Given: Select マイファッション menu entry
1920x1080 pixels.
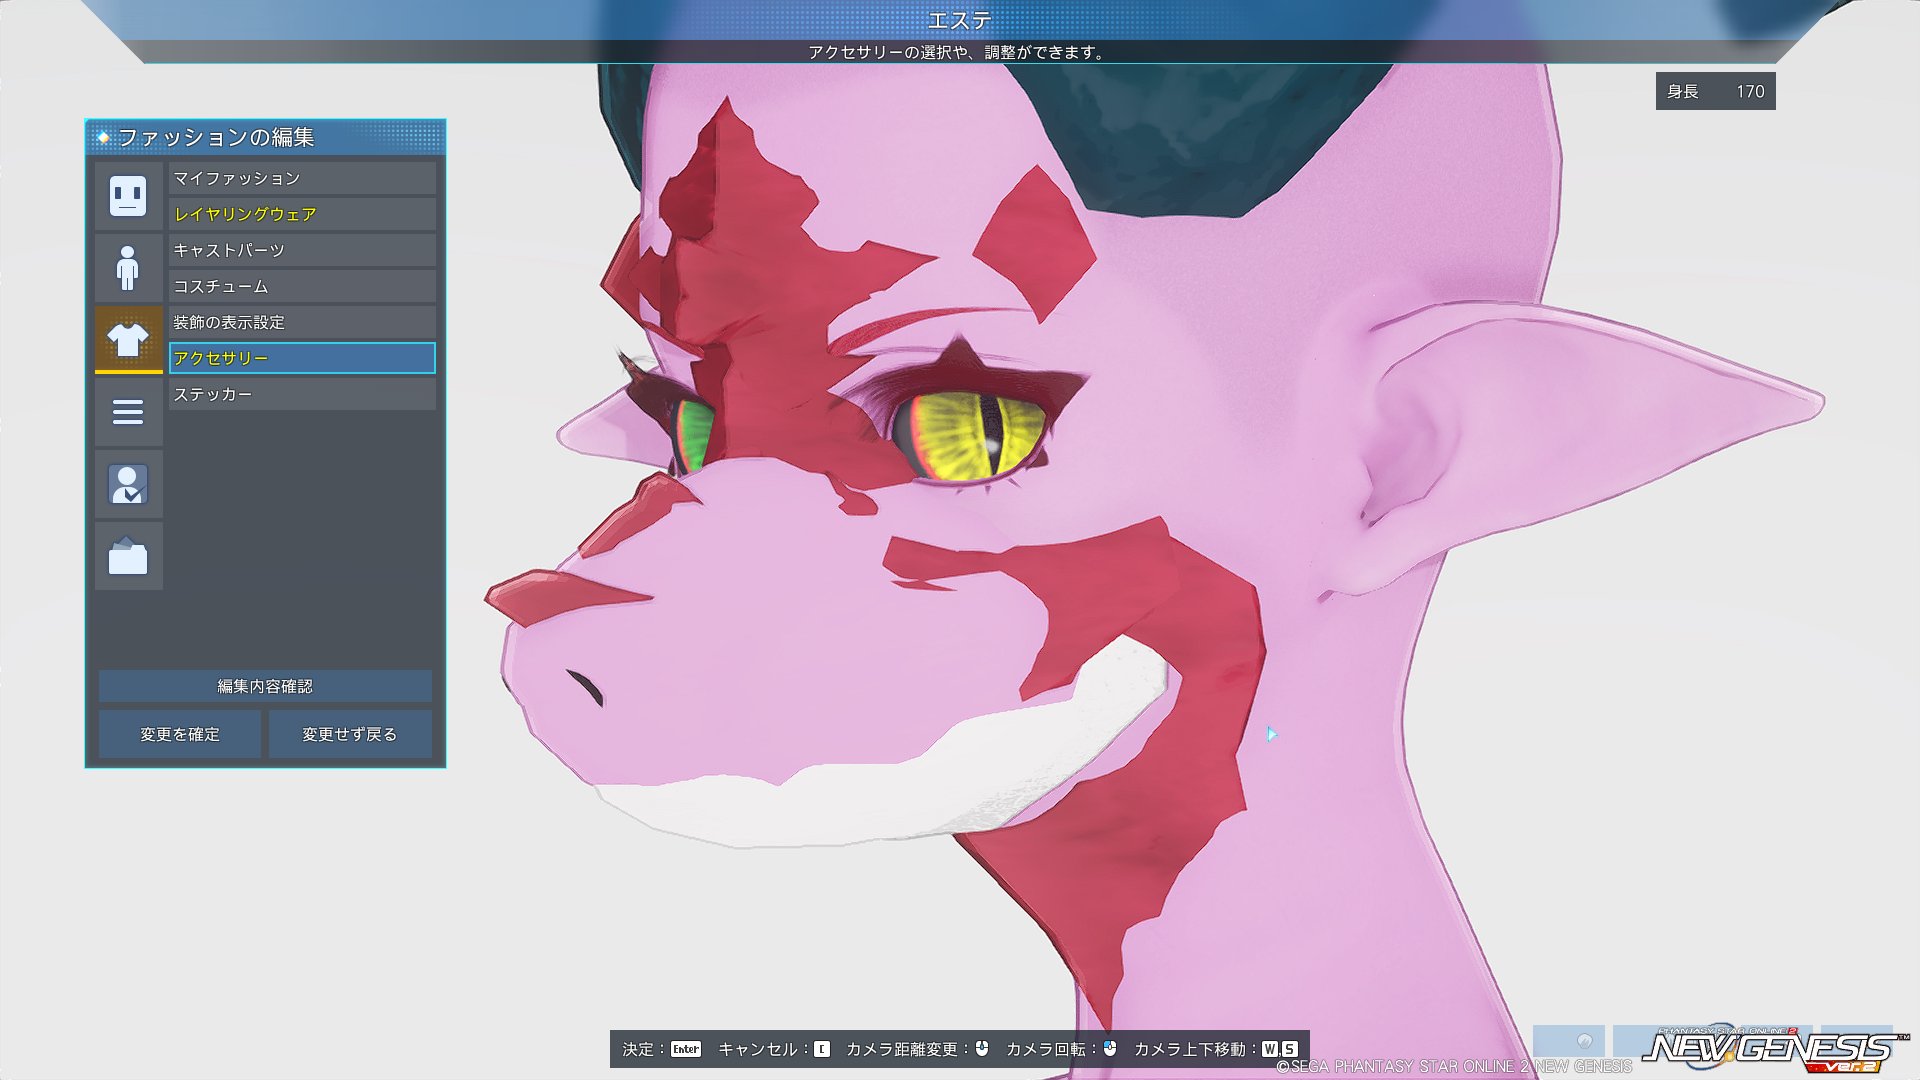Looking at the screenshot, I should coord(302,178).
